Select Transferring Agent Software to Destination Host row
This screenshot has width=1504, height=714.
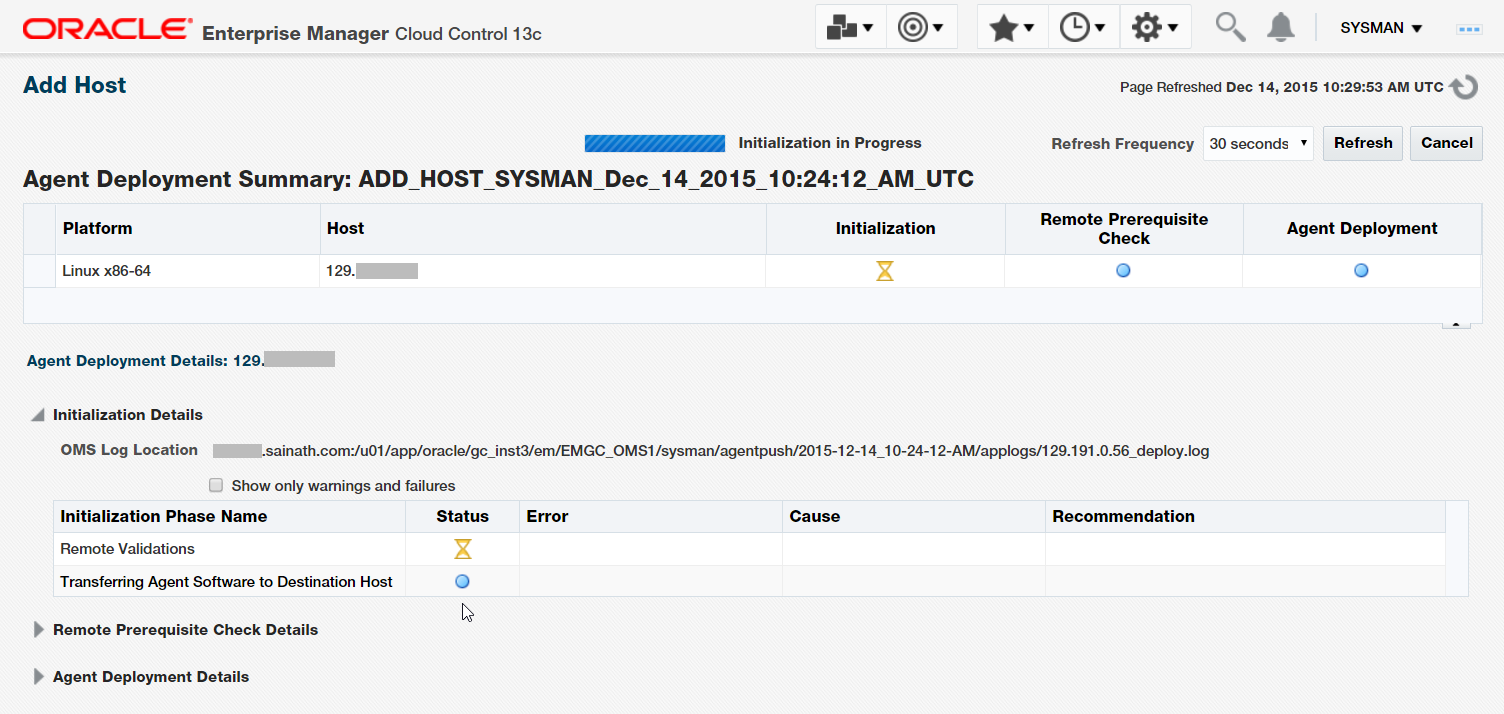[749, 581]
